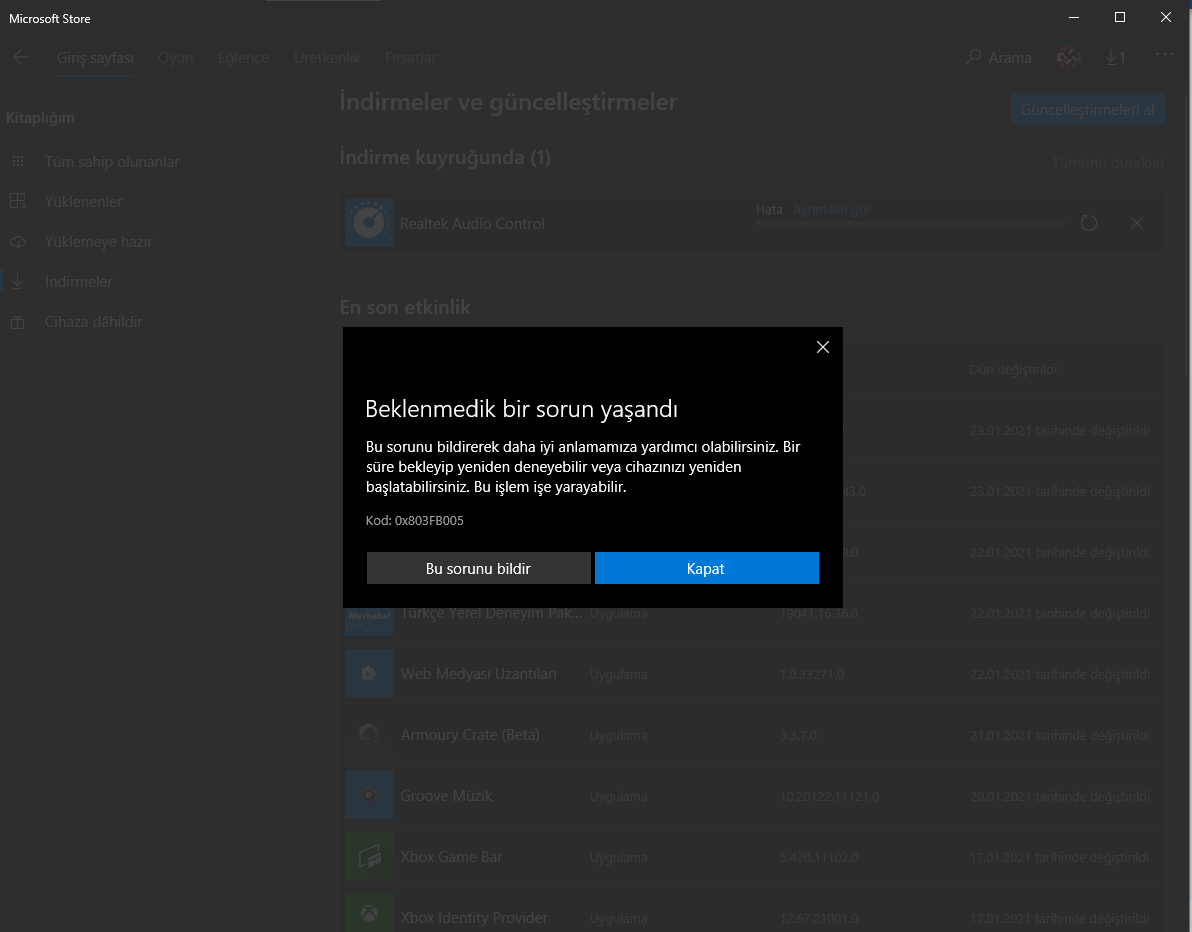Select 'Tüm sahip olunanlar' in sidebar
The height and width of the screenshot is (932, 1192).
112,162
